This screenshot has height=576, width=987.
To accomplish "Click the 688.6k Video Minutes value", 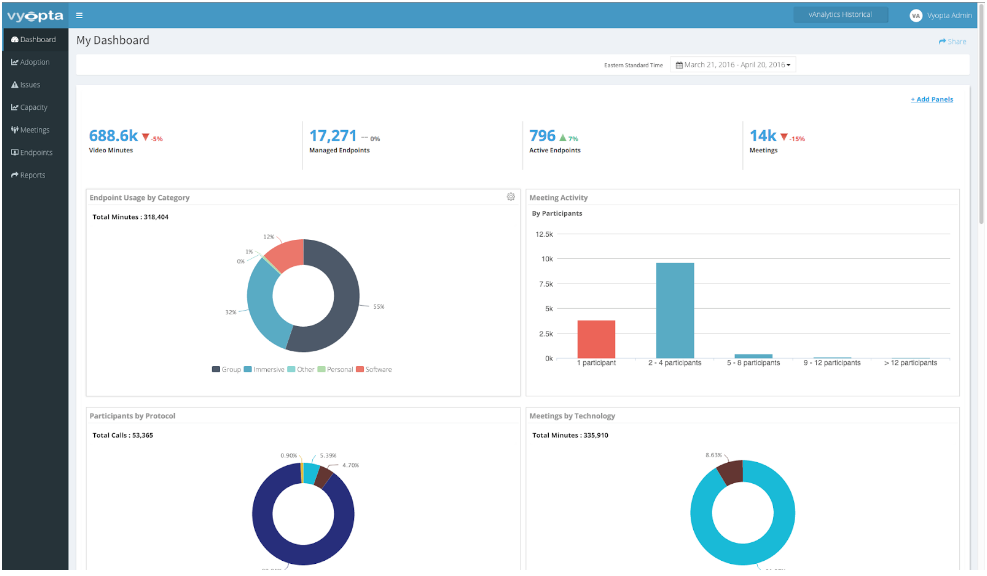I will (113, 135).
